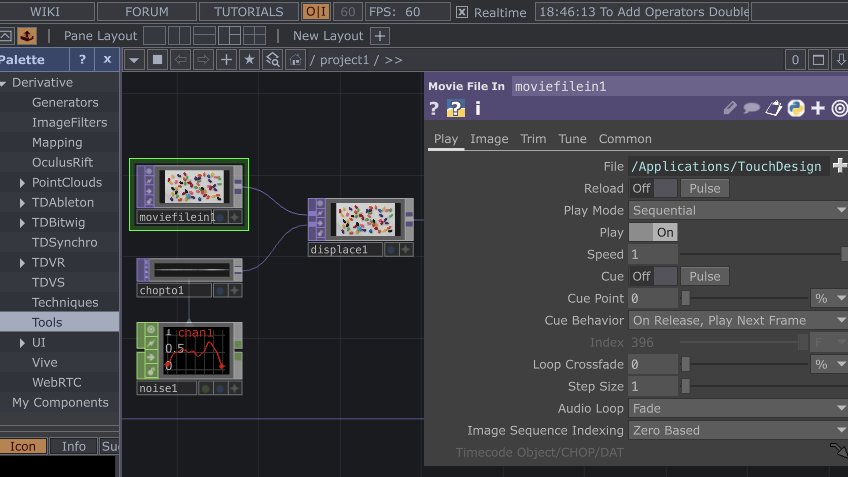
Task: Toggle noise1 green export flag
Action: pos(206,388)
